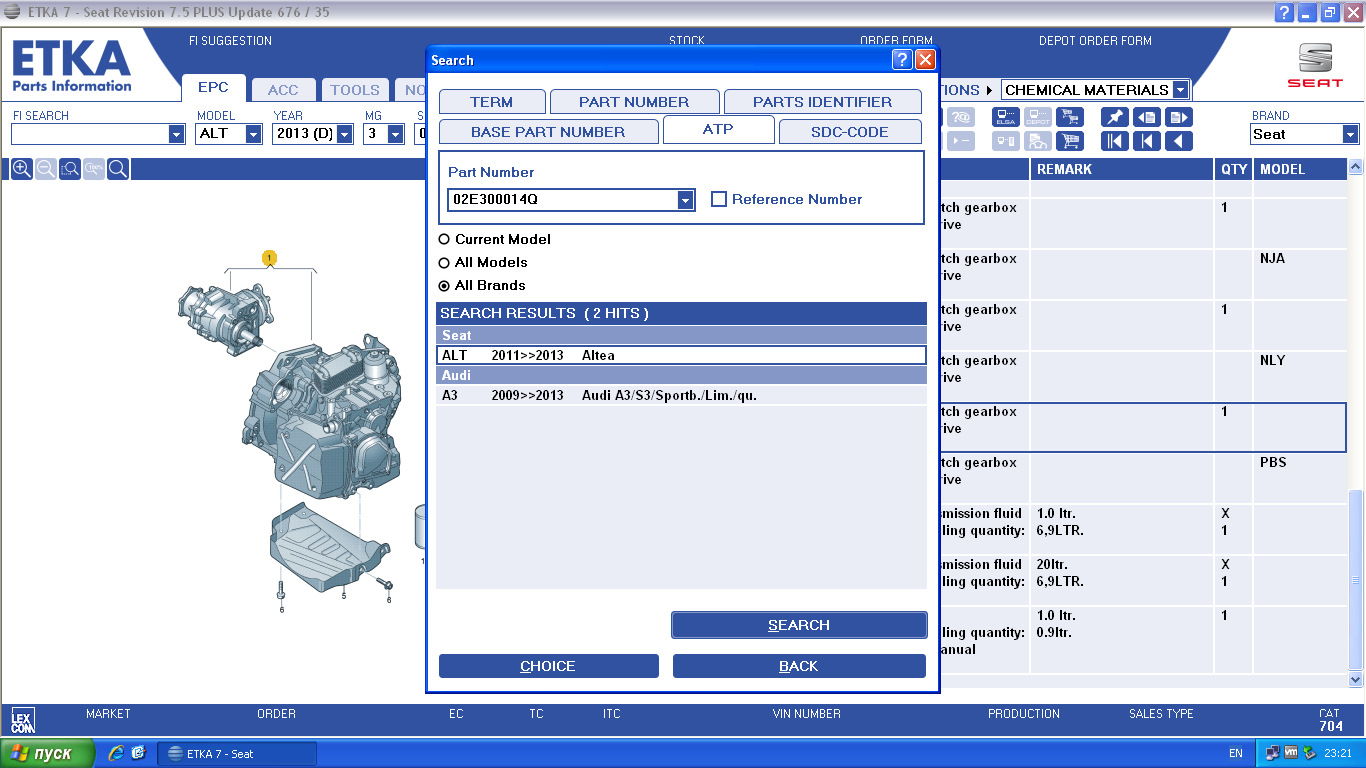Click the pushpin bookmark icon

click(x=1115, y=117)
